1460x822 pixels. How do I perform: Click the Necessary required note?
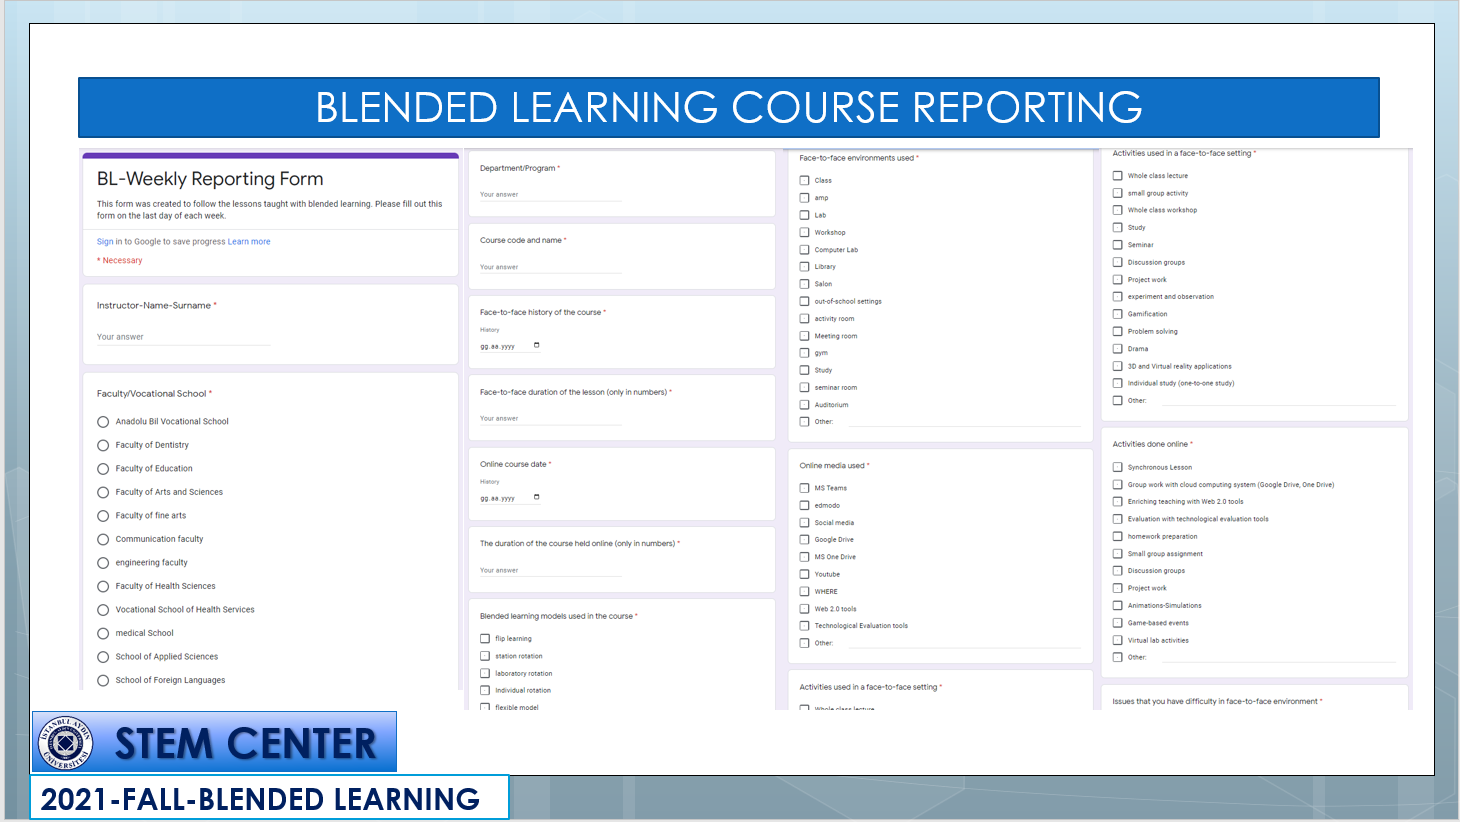click(x=120, y=261)
